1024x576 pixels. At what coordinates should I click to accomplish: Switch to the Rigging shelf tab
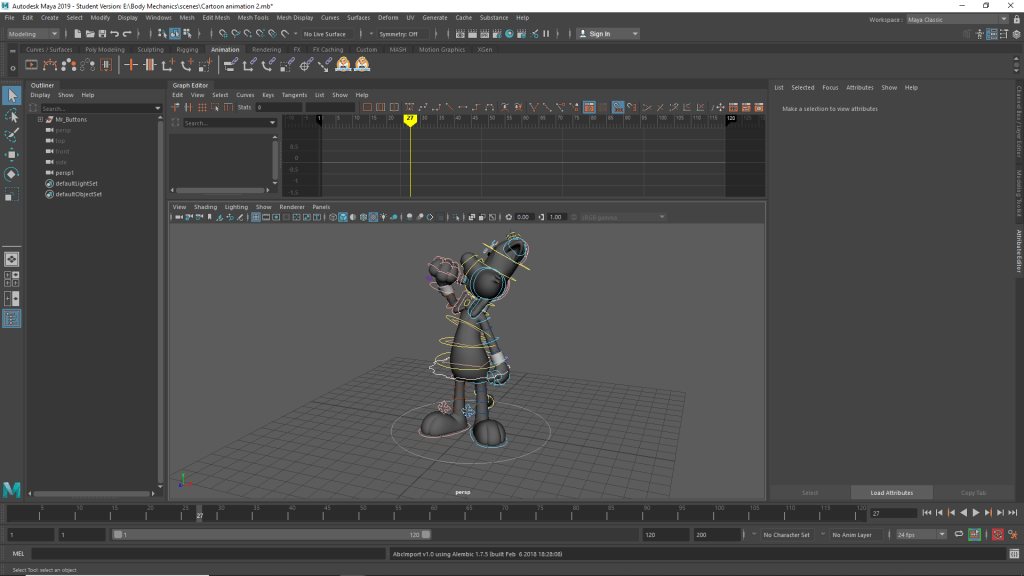(187, 50)
